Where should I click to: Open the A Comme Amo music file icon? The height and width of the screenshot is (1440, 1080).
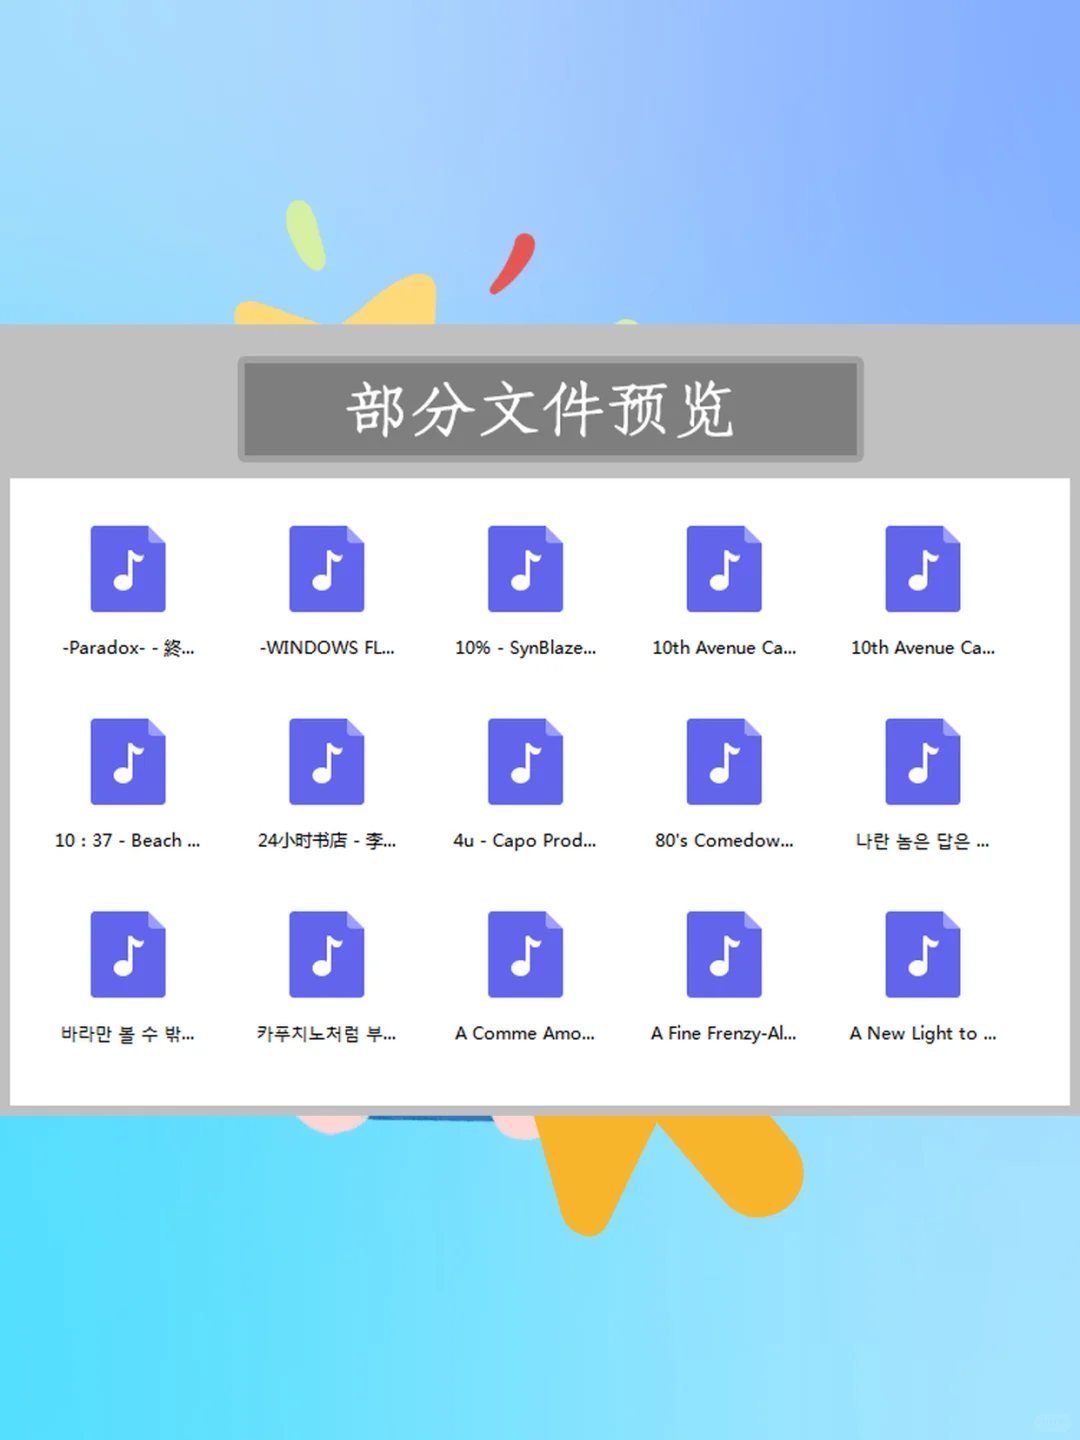coord(525,953)
